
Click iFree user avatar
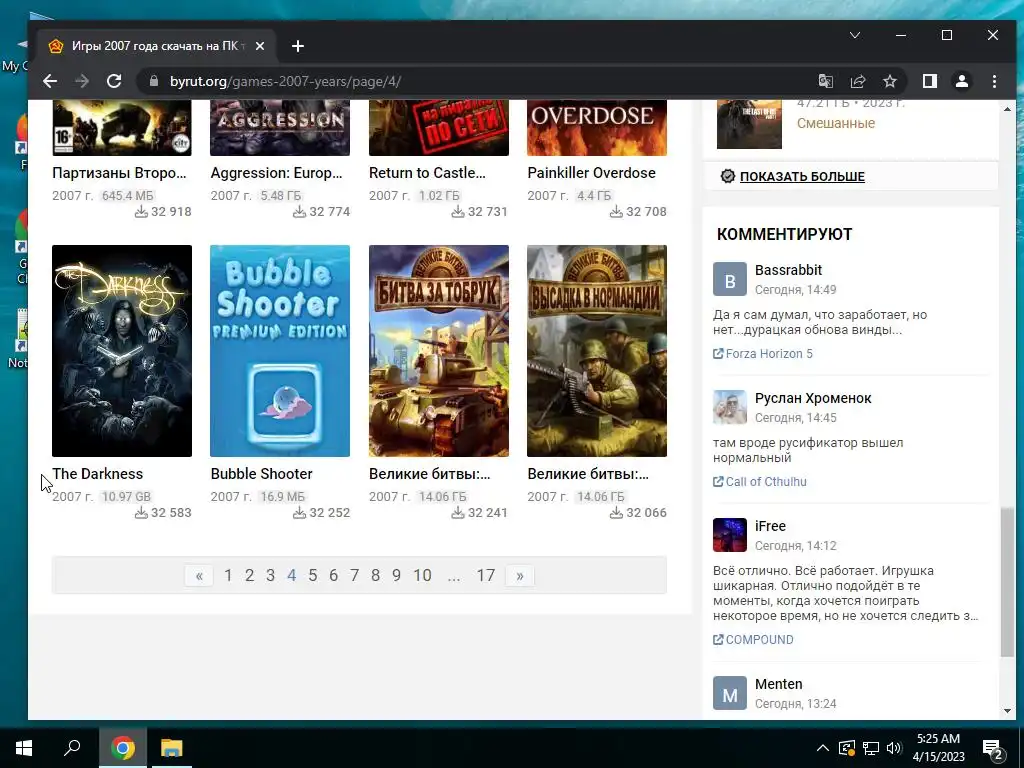coord(729,535)
